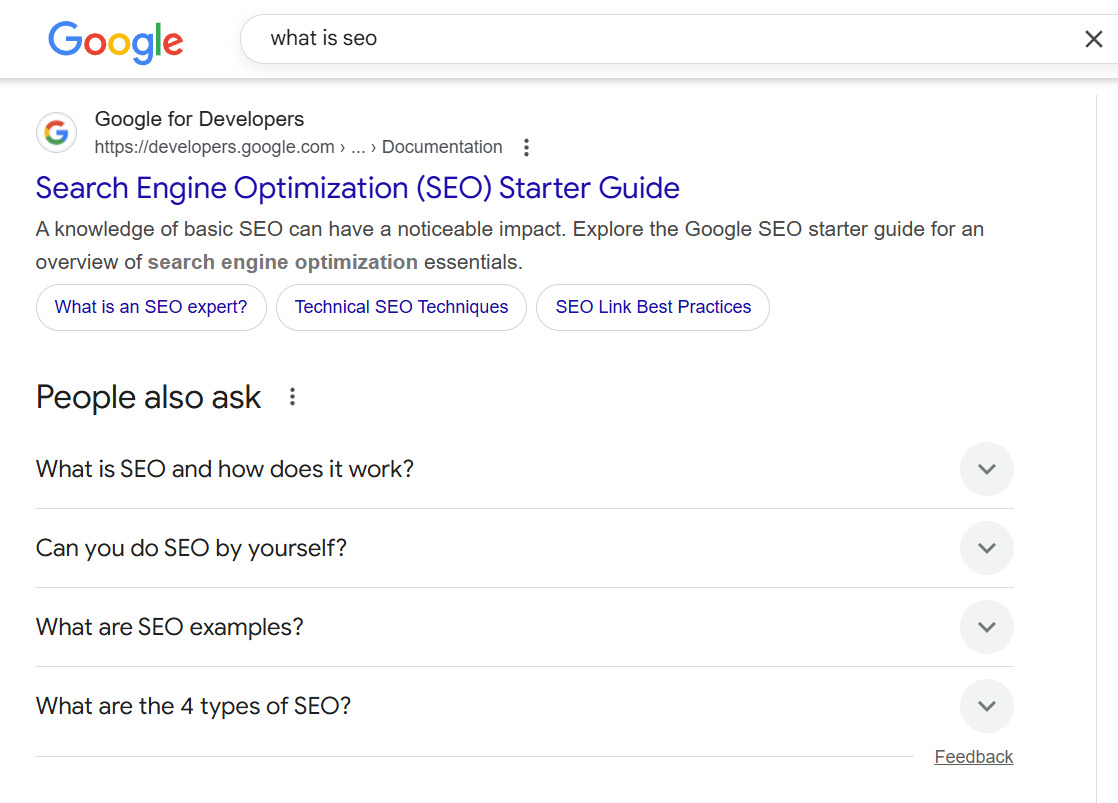
Task: Open the Documentation breadcrumb
Action: (x=442, y=147)
